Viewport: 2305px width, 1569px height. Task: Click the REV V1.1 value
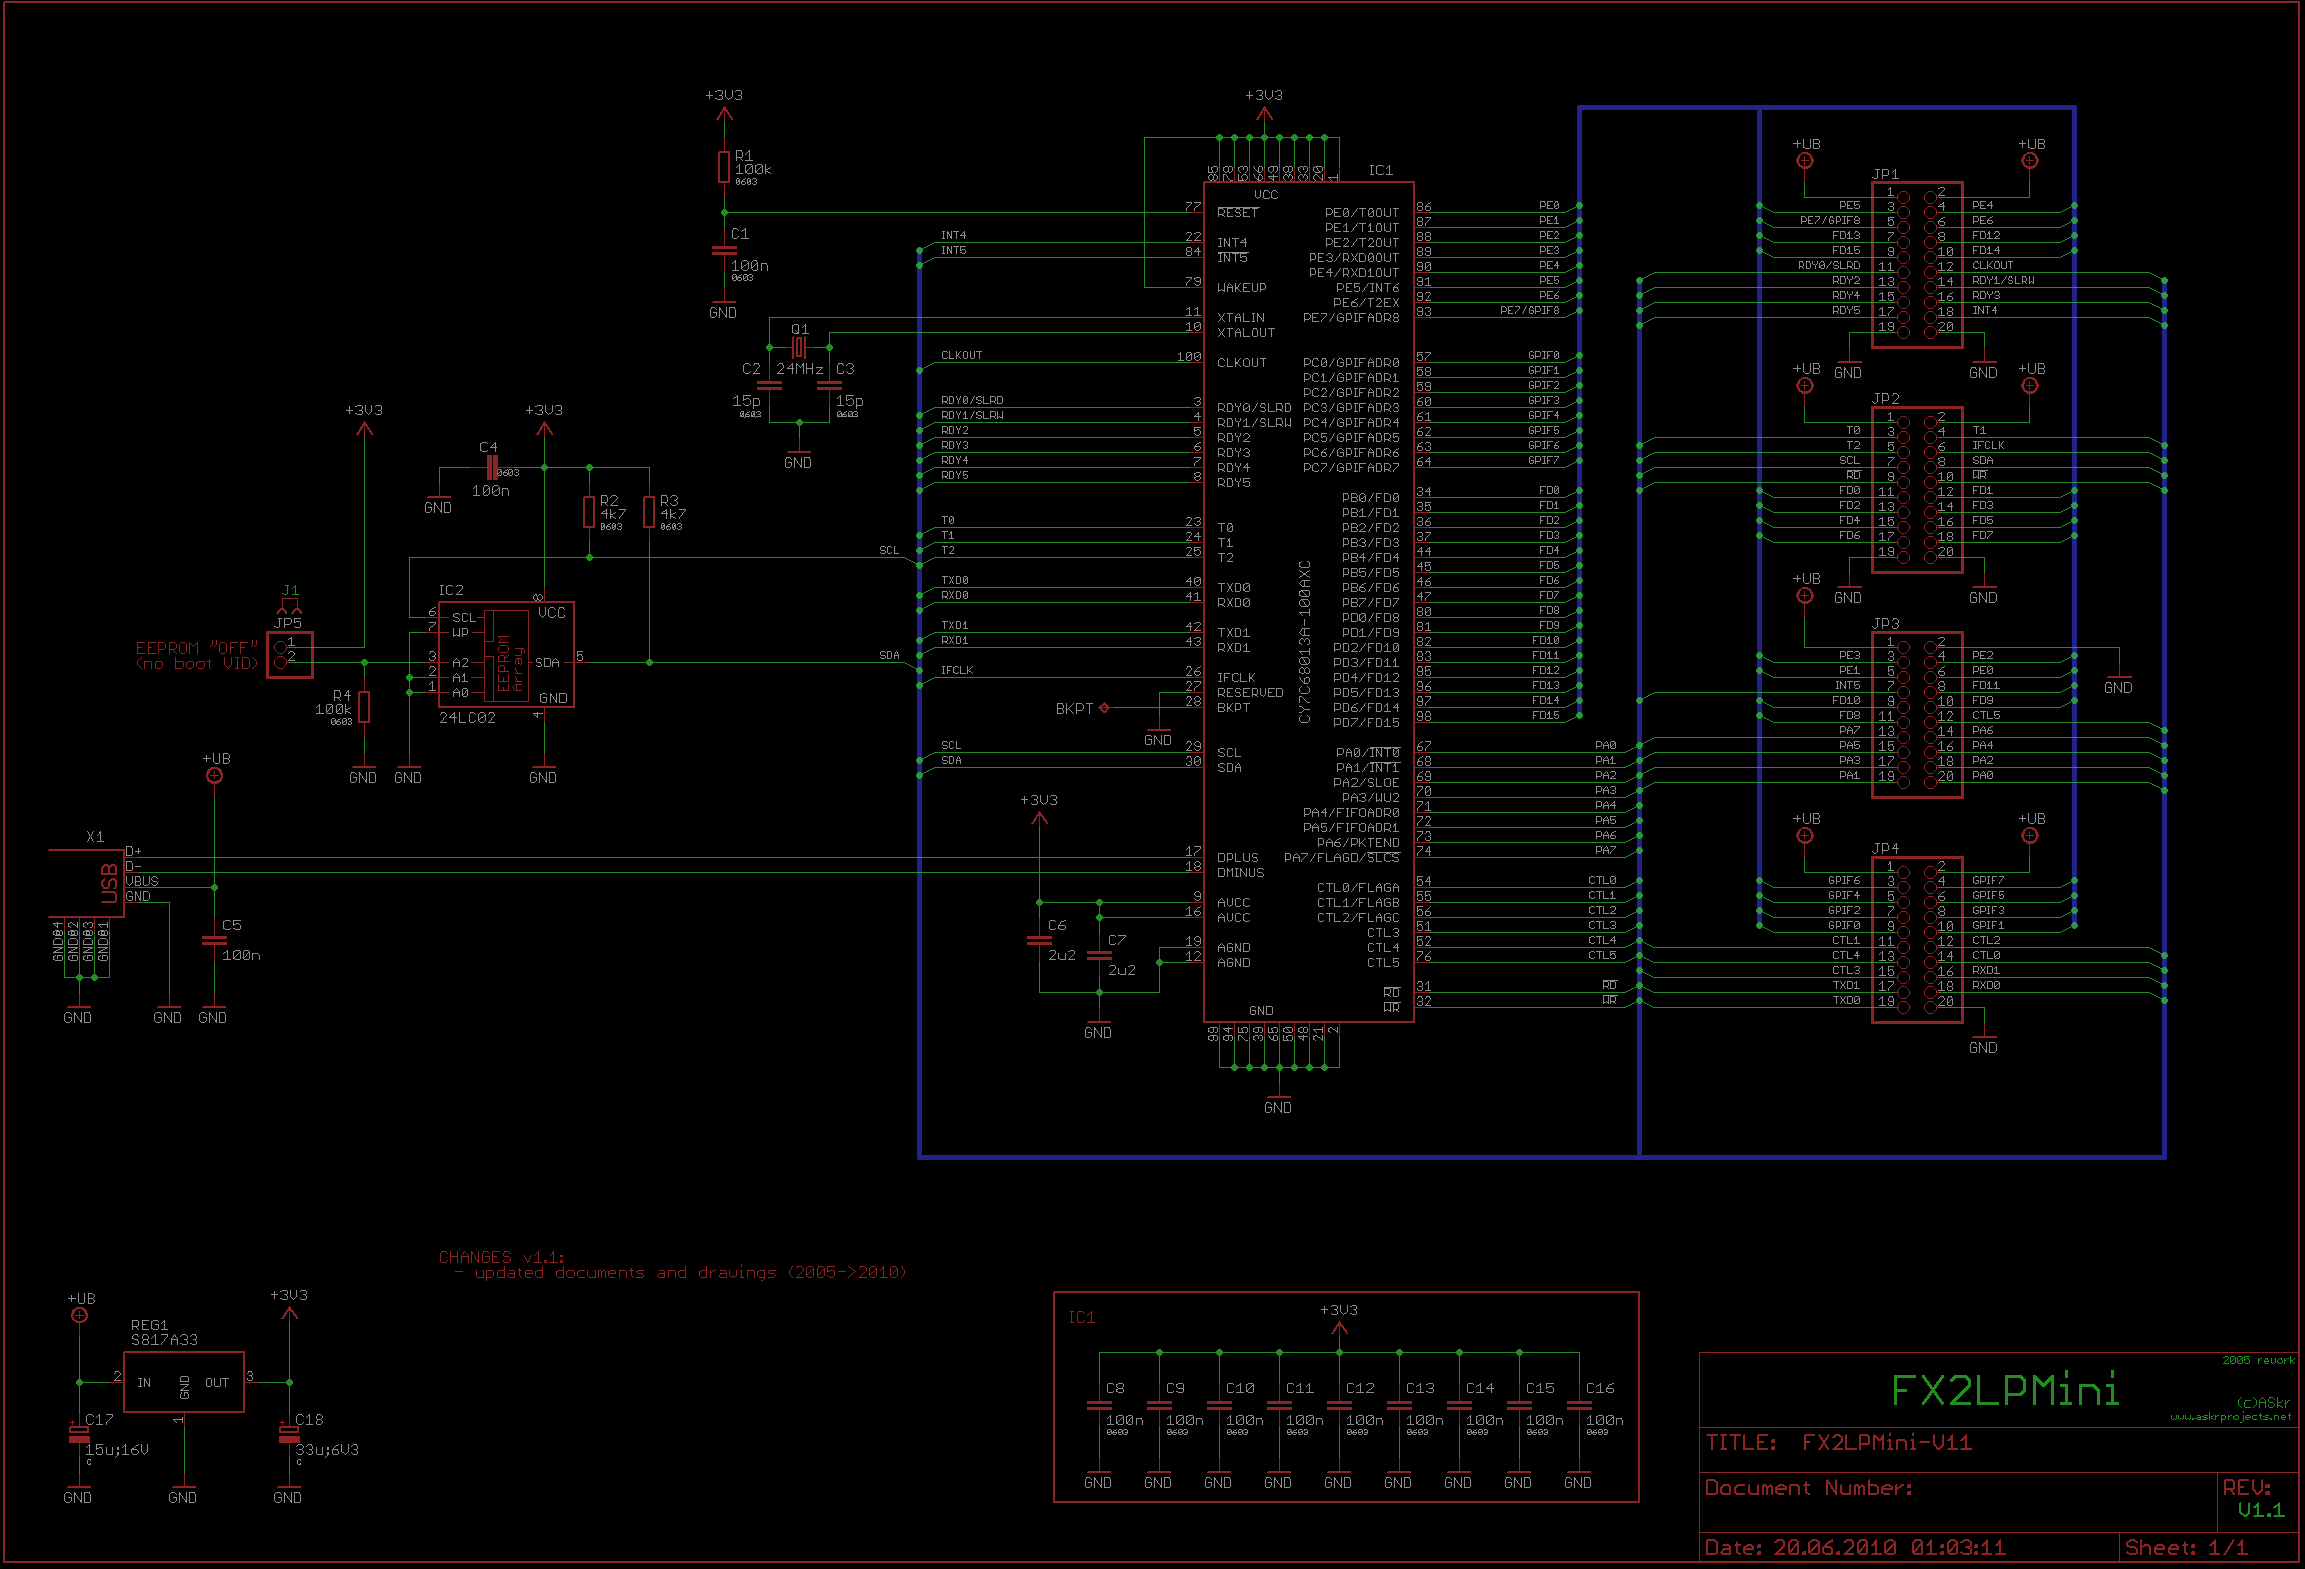click(x=2260, y=1510)
